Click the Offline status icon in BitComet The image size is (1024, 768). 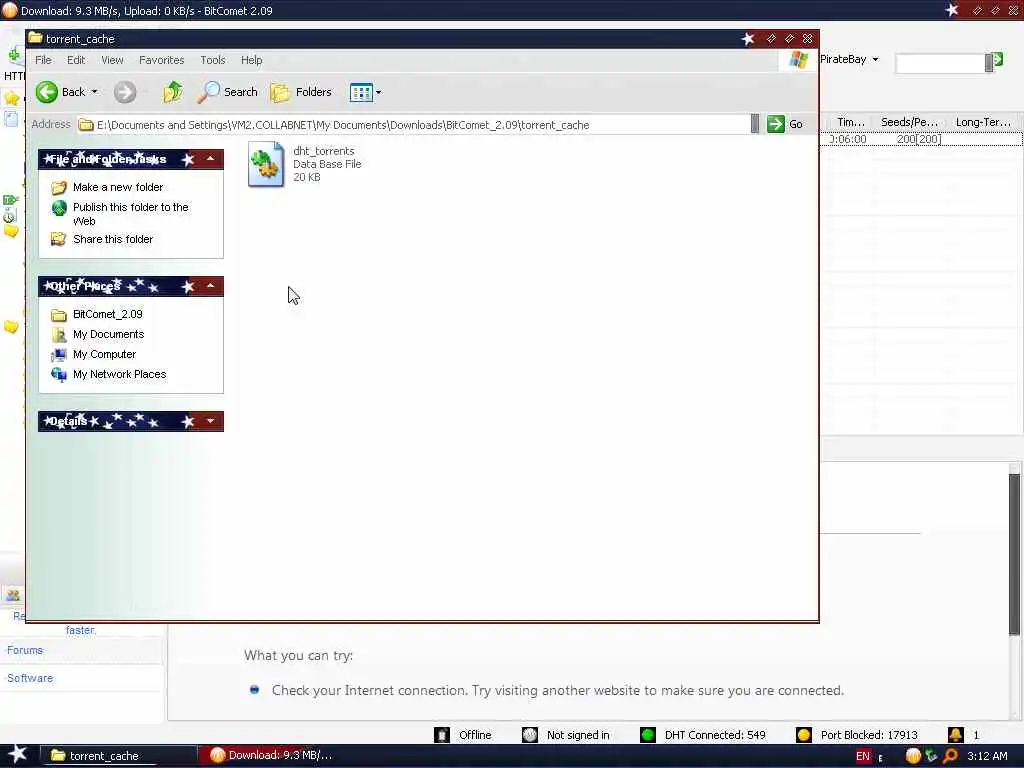(x=442, y=735)
